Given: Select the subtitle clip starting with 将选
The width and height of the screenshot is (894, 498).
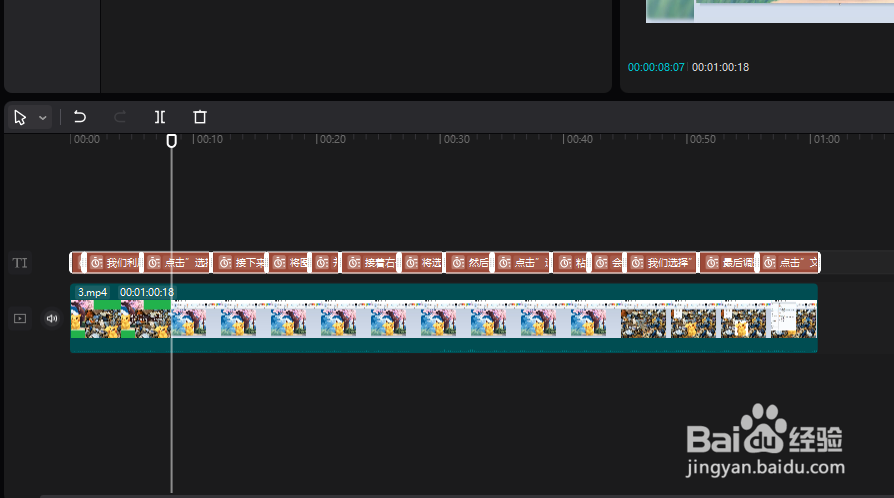Looking at the screenshot, I should [x=422, y=262].
